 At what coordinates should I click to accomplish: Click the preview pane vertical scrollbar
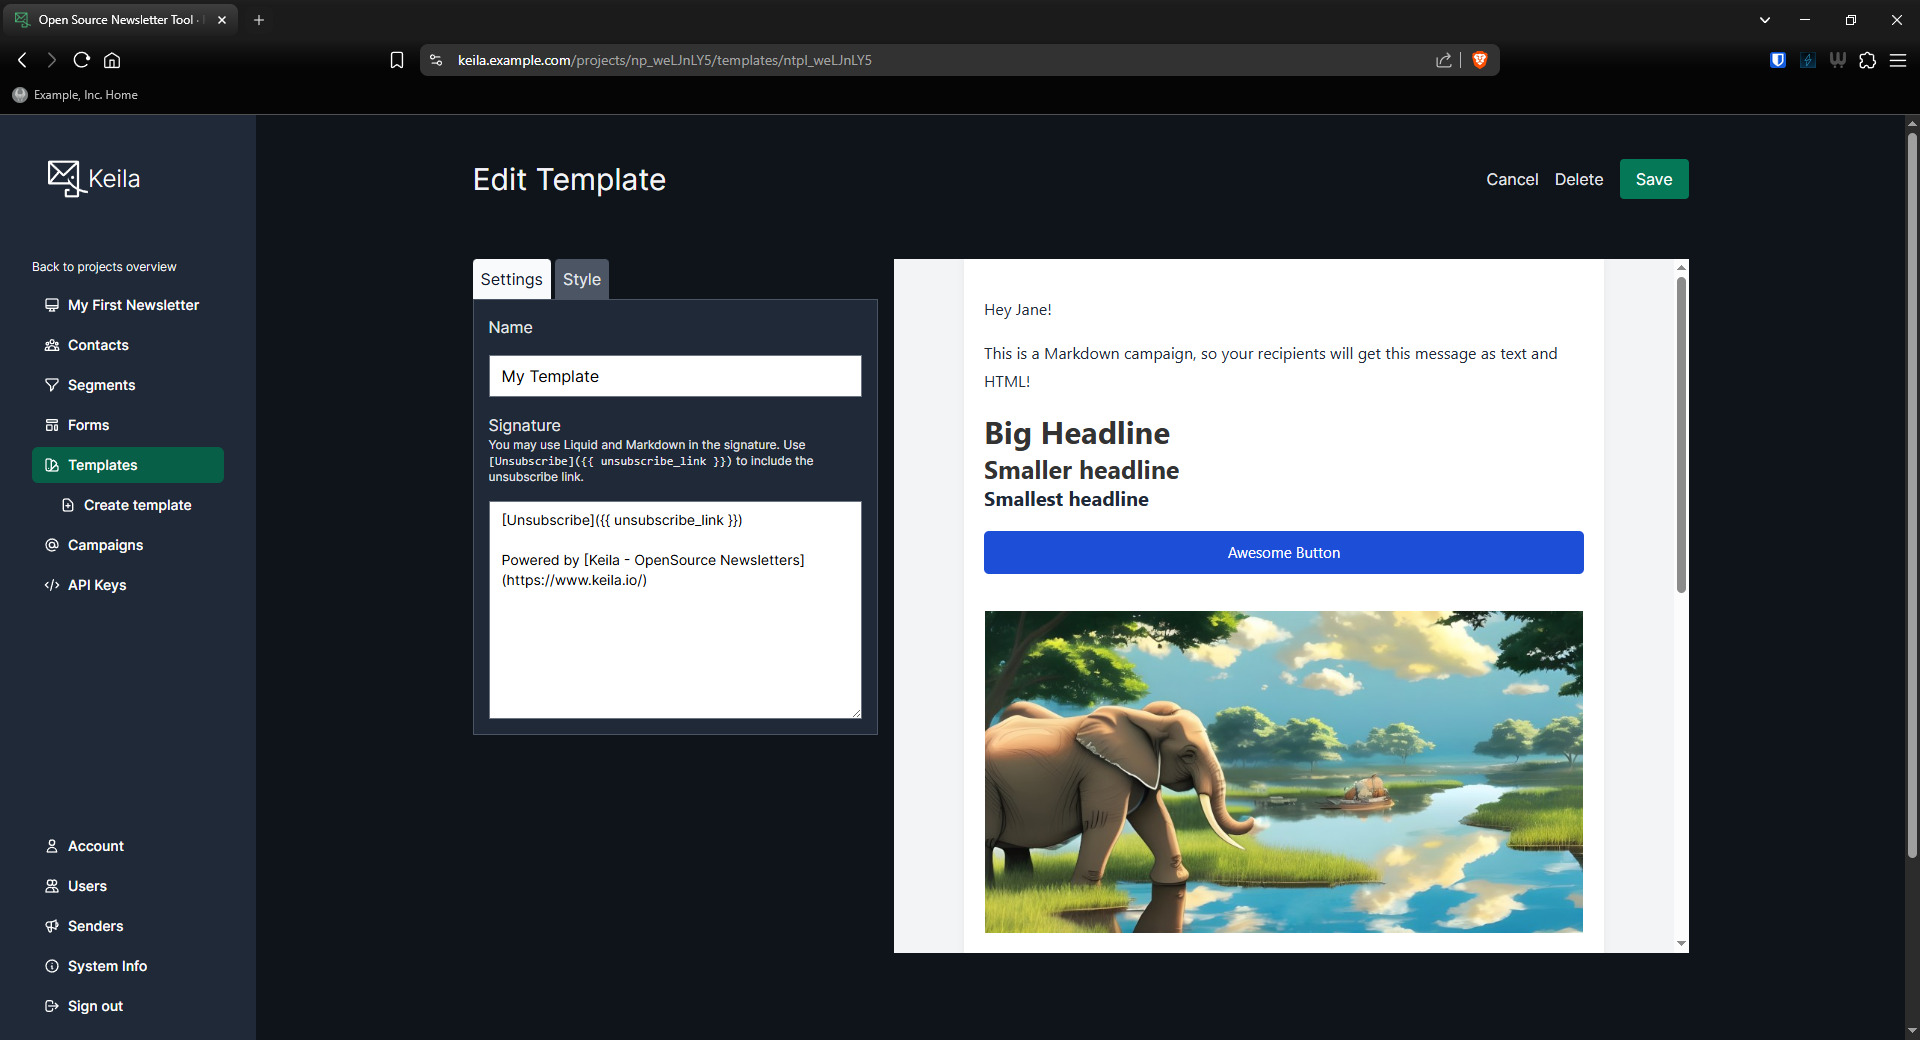tap(1681, 435)
